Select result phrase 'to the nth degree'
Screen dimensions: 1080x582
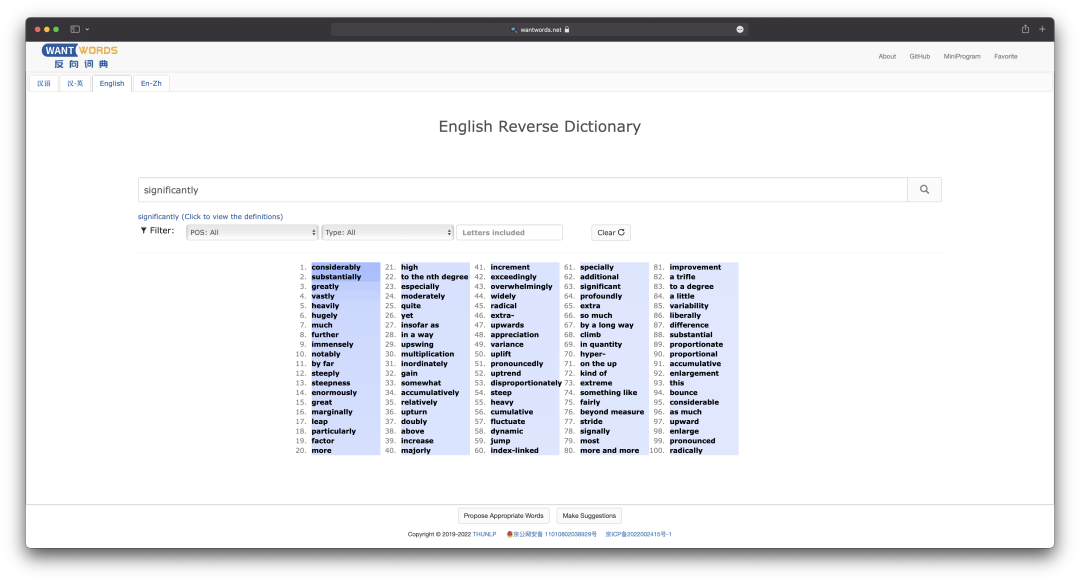coord(435,277)
